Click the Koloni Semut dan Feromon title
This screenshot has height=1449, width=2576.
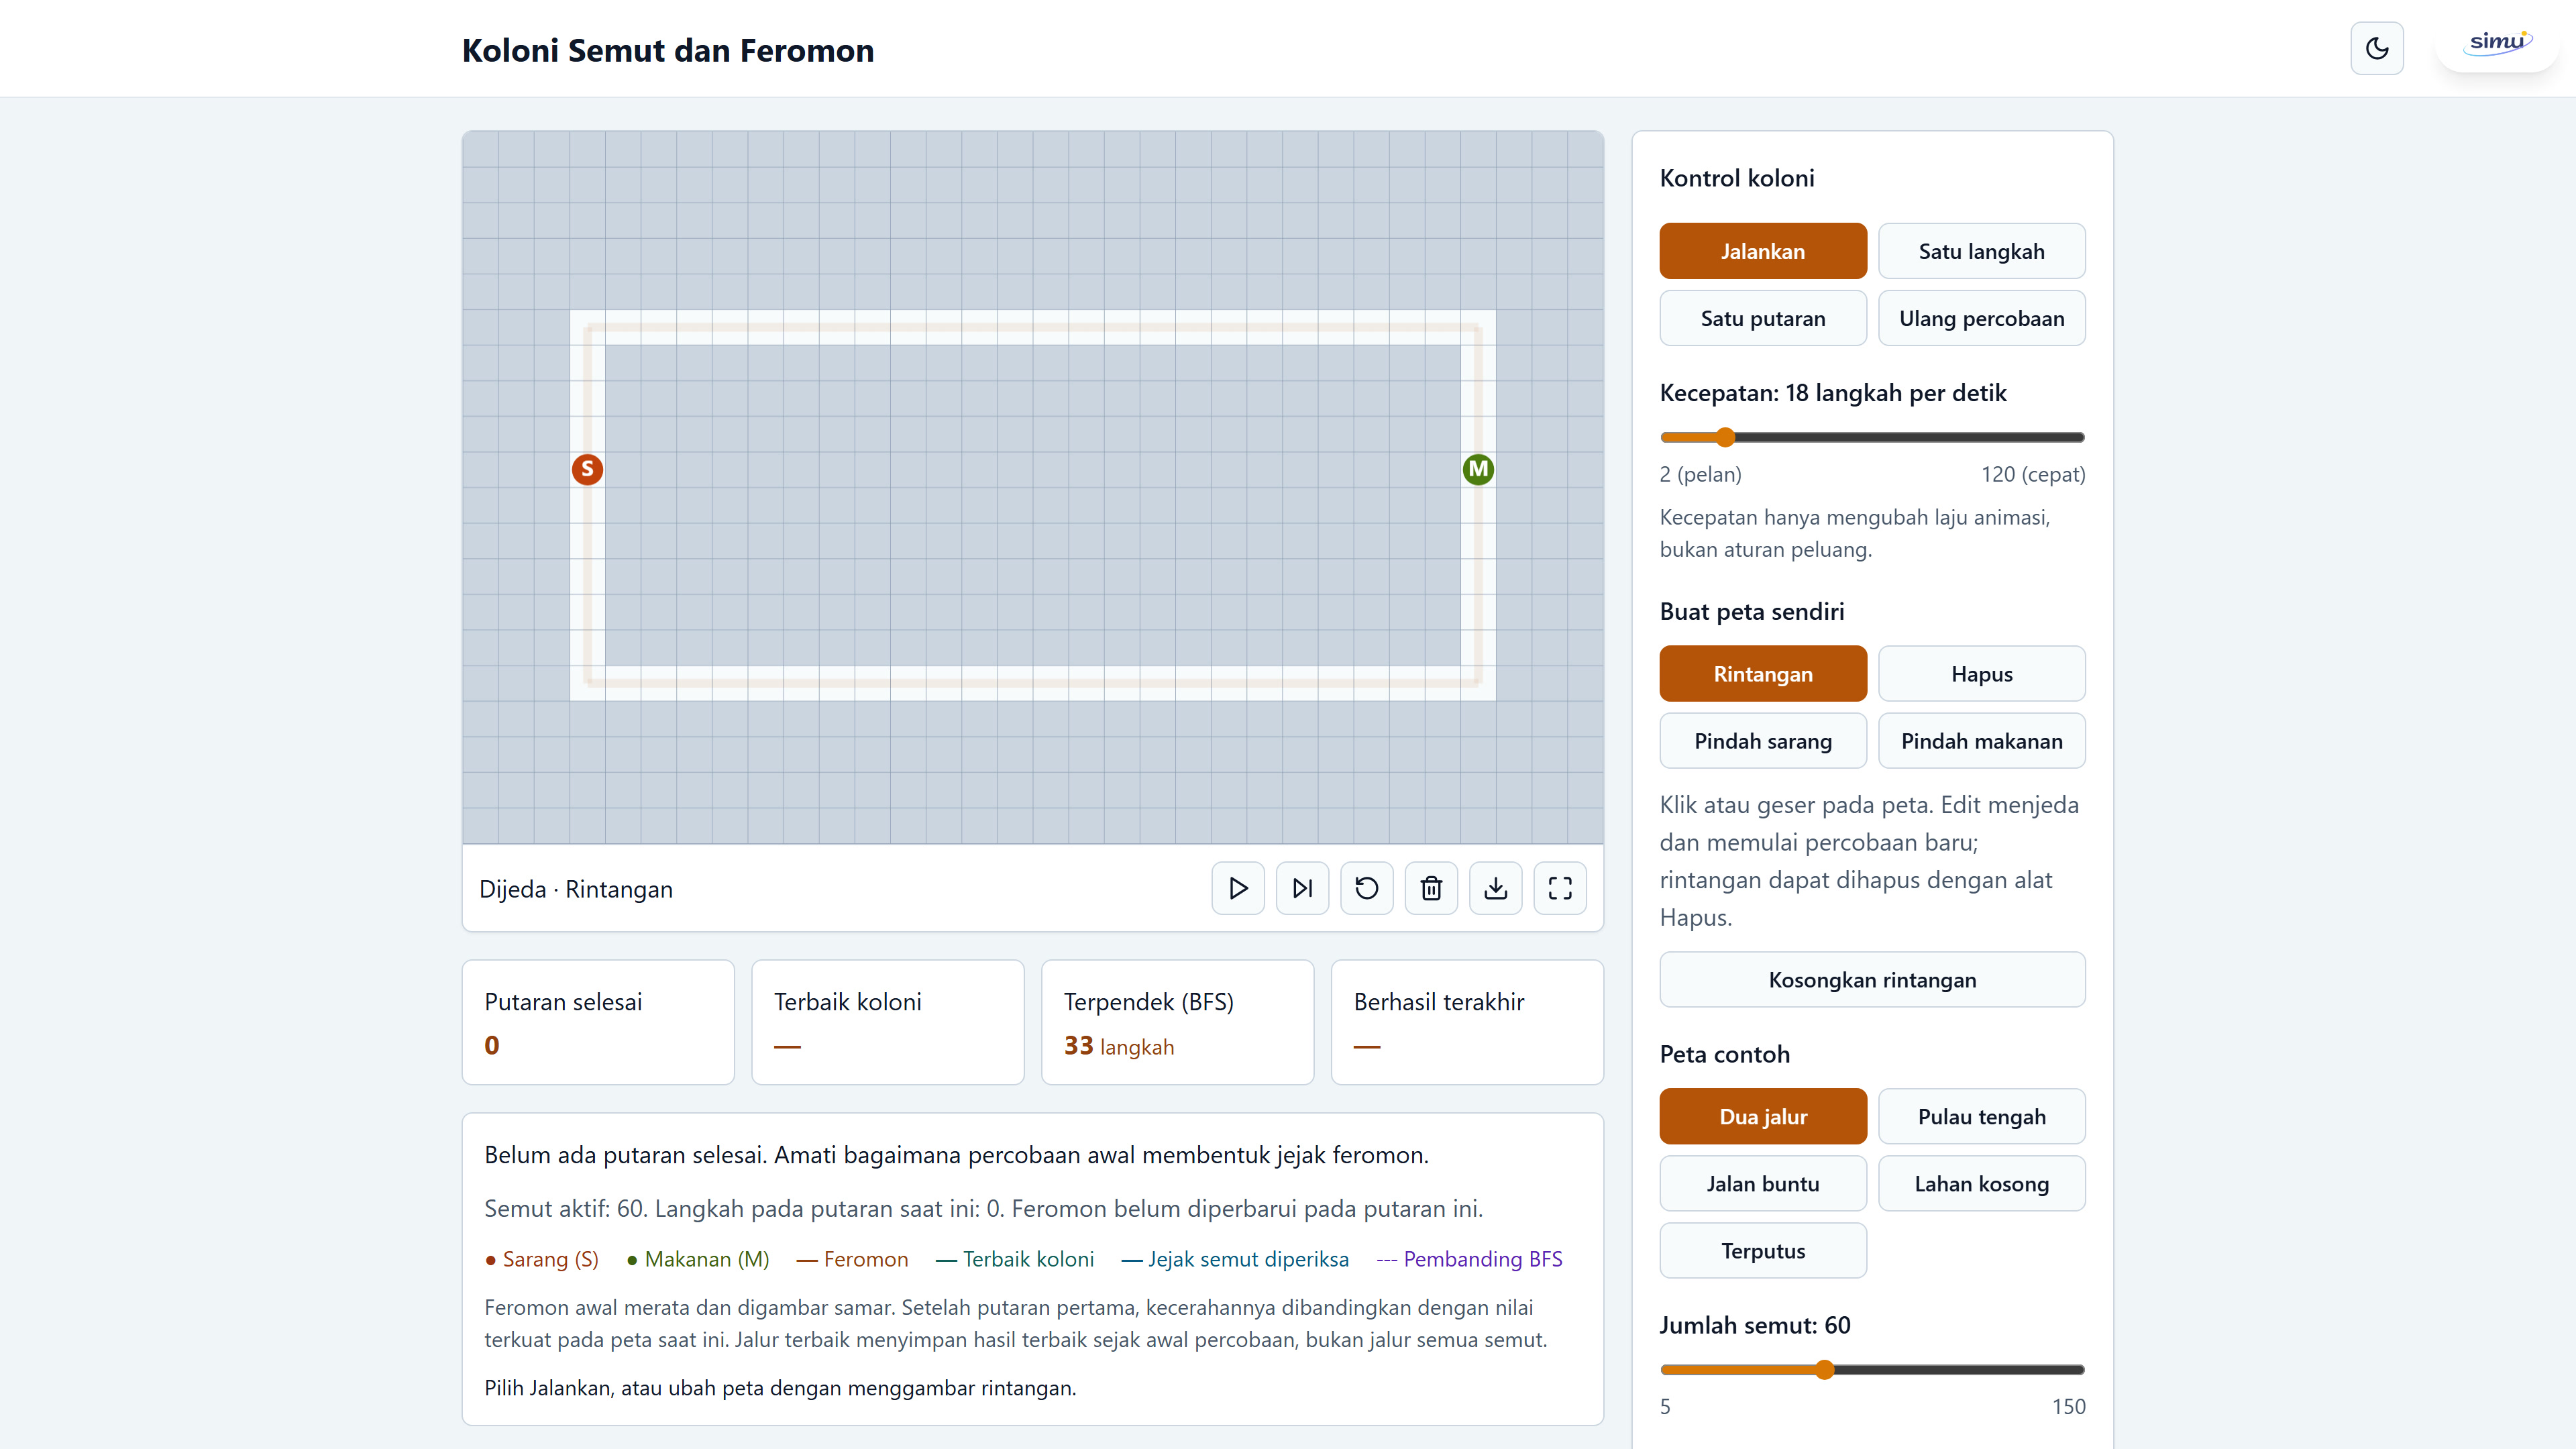(668, 50)
